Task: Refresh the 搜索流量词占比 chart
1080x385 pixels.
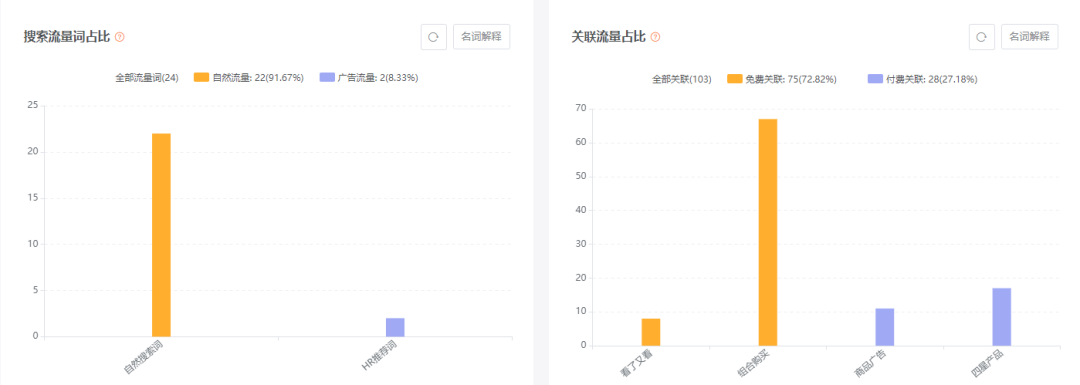Action: [433, 37]
